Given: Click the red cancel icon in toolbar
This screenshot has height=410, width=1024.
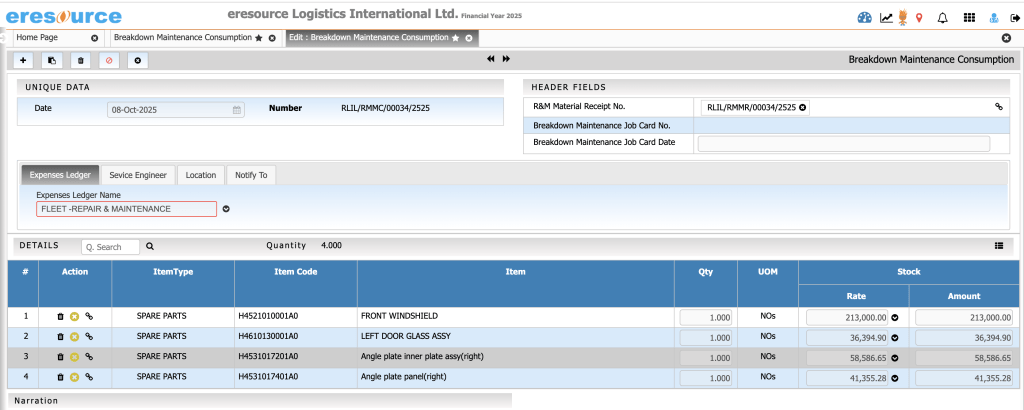Looking at the screenshot, I should (109, 60).
